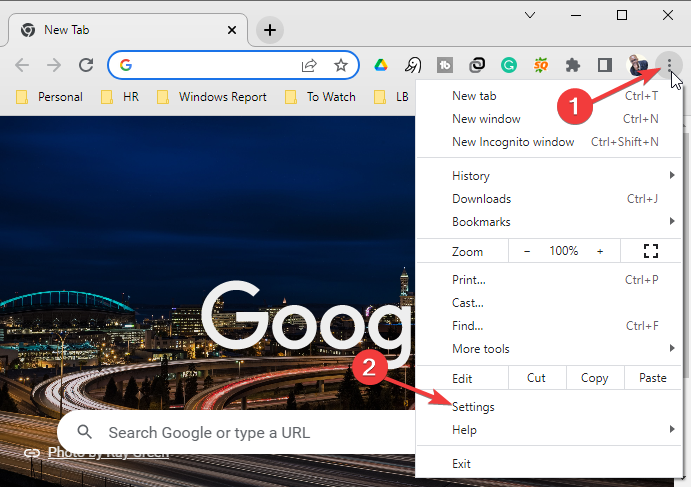The width and height of the screenshot is (691, 487).
Task: Click the share page icon in the address bar
Action: (309, 66)
